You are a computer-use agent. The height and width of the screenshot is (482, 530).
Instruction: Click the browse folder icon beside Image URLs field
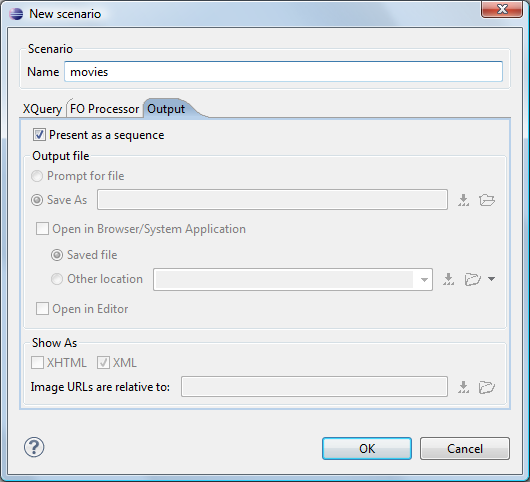pos(487,387)
